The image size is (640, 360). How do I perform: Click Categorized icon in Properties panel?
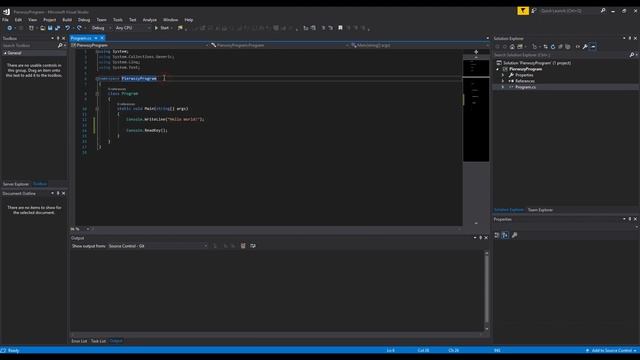(x=497, y=235)
